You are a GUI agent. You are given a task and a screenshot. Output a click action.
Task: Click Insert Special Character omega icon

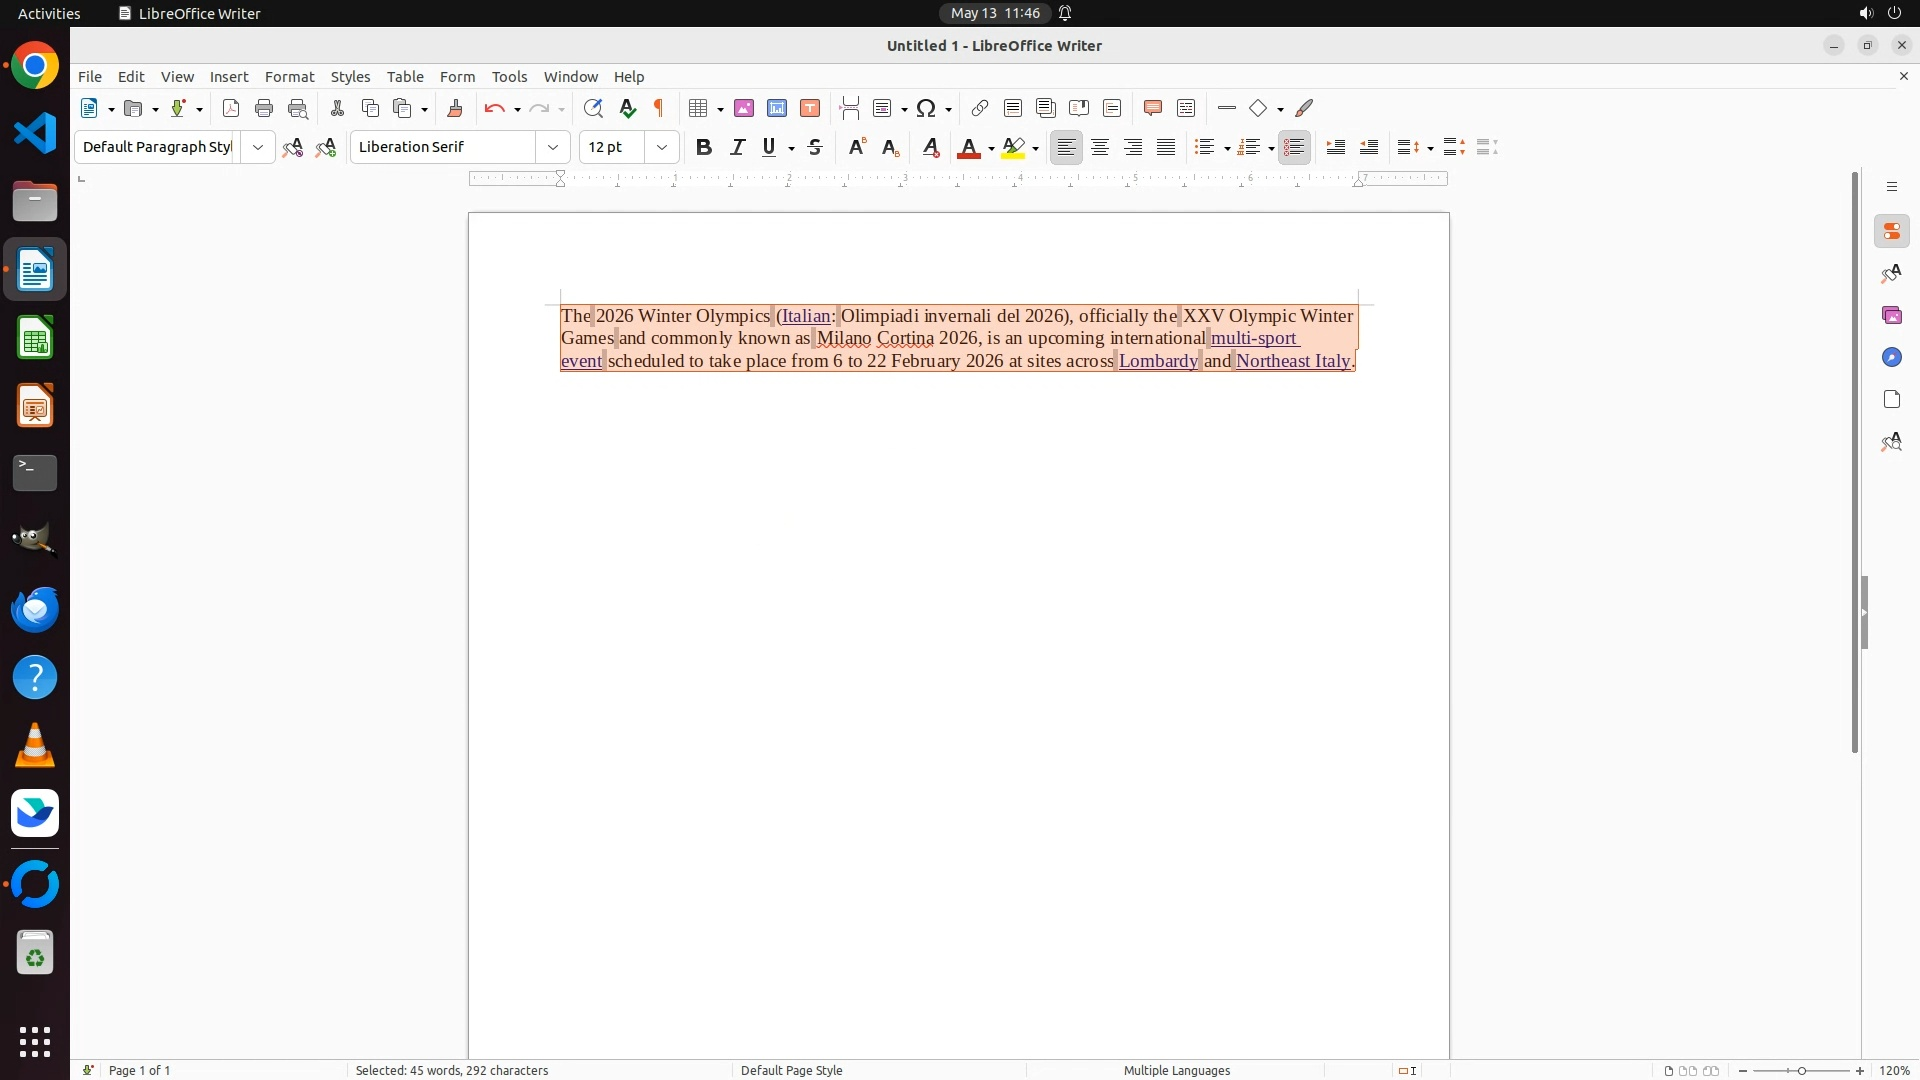click(x=926, y=109)
